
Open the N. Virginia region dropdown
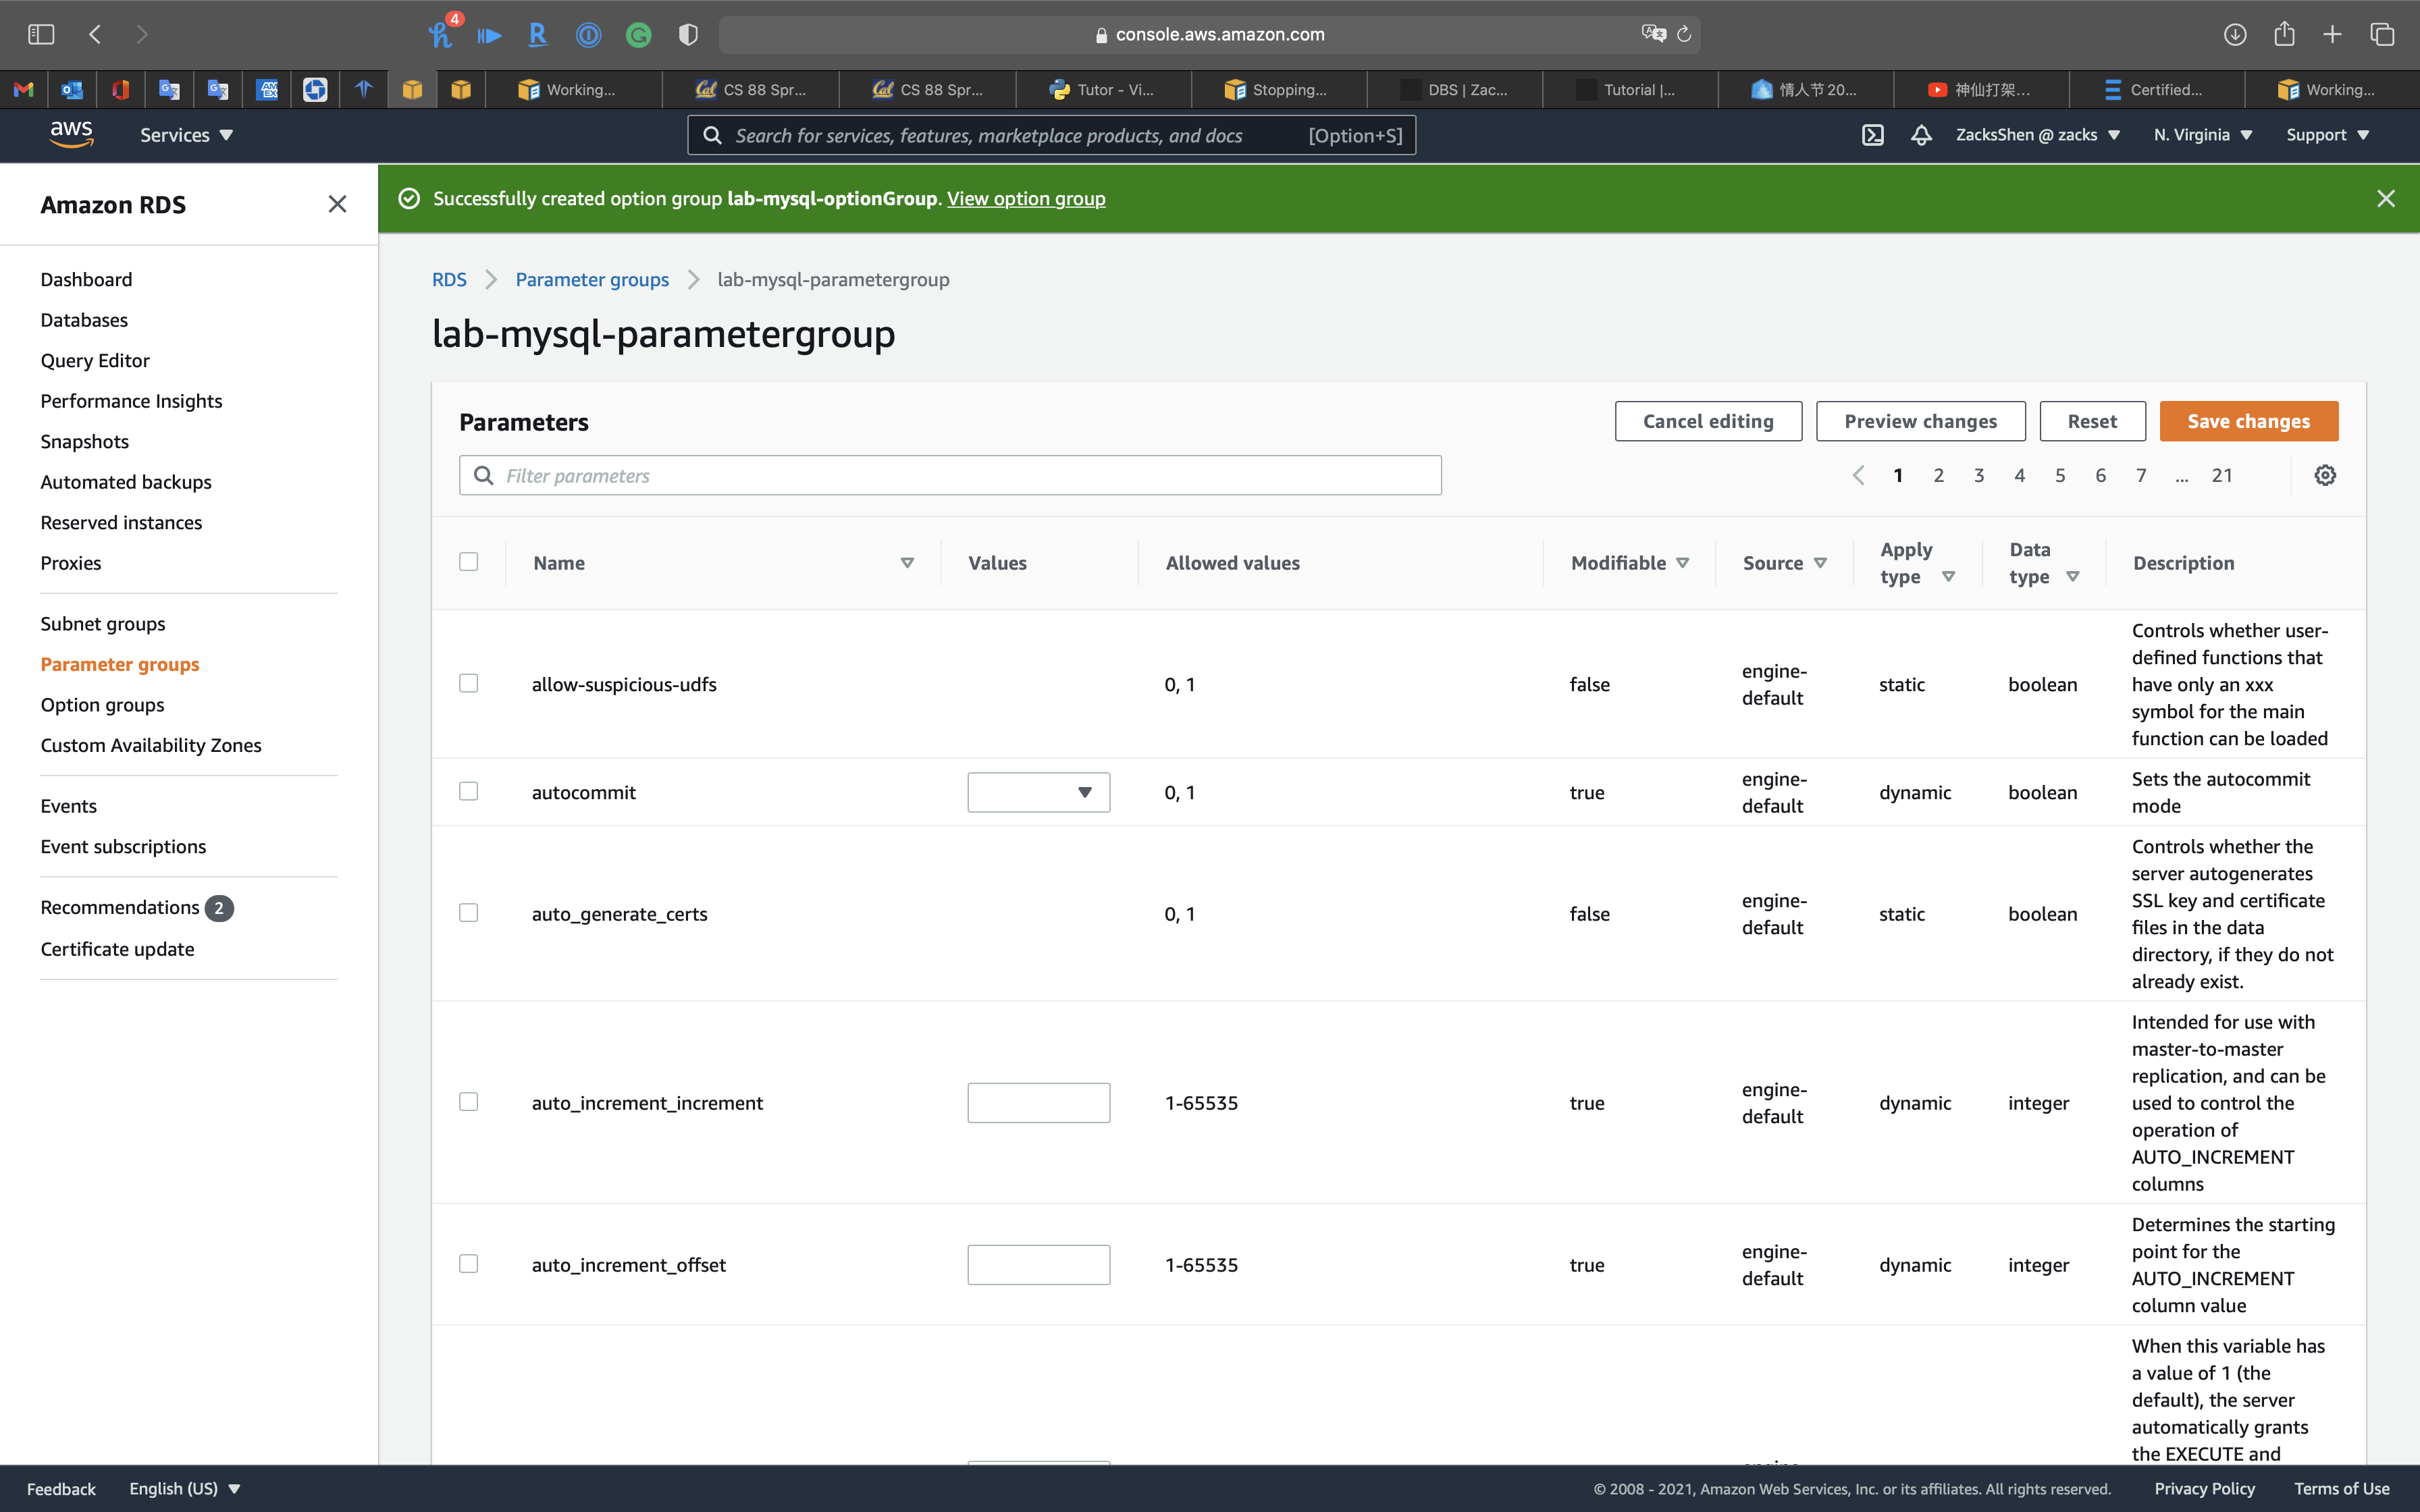pos(2202,135)
